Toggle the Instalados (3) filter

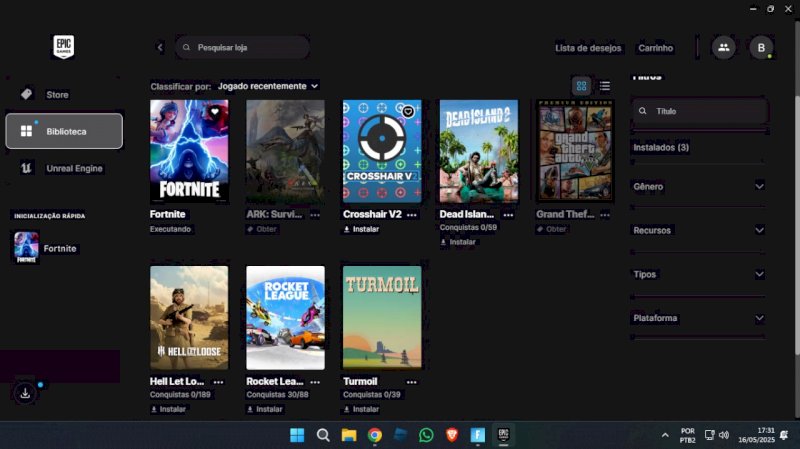(661, 147)
